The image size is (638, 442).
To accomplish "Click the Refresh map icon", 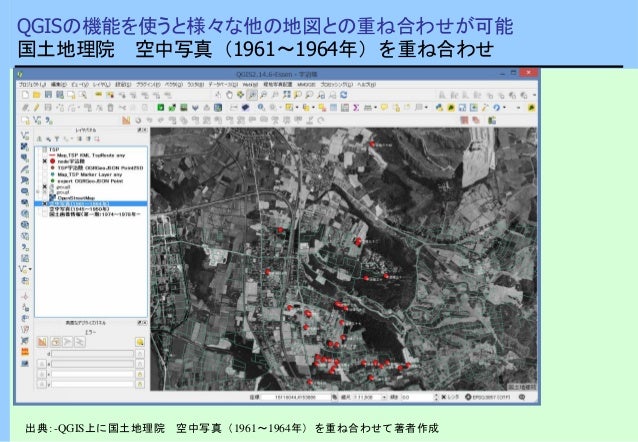I will click(344, 95).
